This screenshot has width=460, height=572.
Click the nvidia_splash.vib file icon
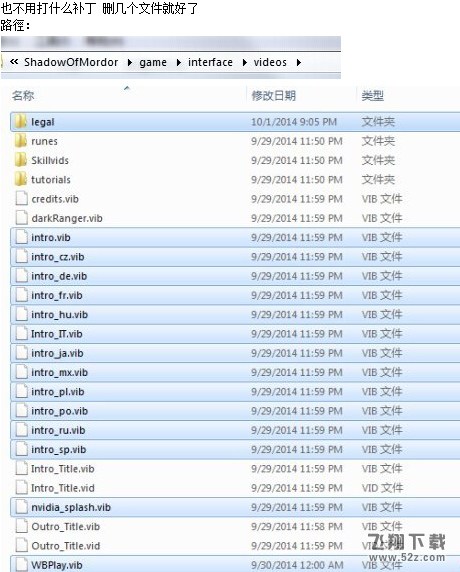point(22,507)
